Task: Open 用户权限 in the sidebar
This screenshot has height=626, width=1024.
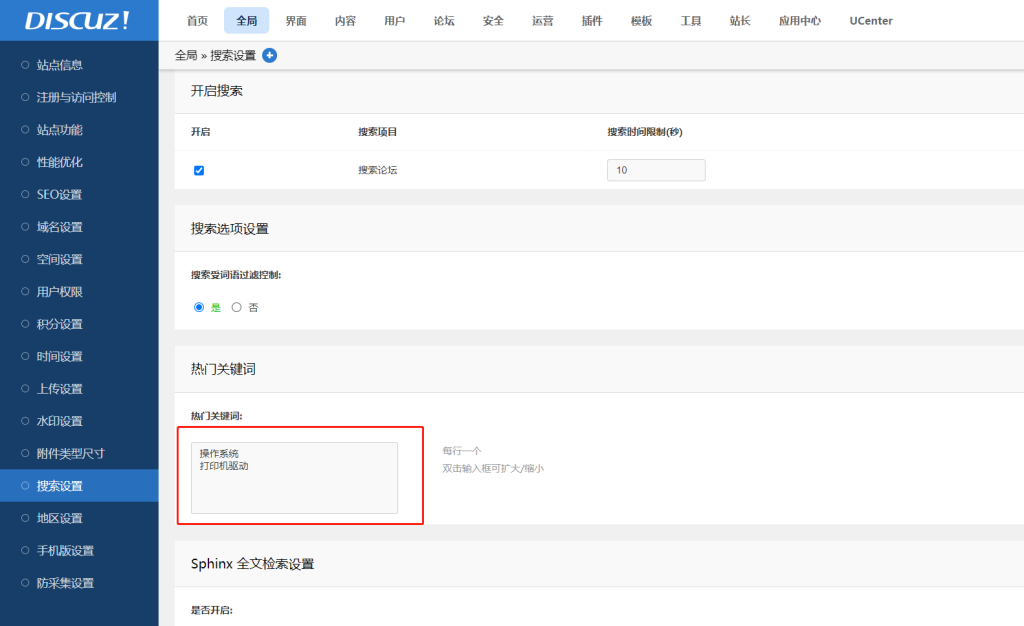Action: click(x=59, y=292)
